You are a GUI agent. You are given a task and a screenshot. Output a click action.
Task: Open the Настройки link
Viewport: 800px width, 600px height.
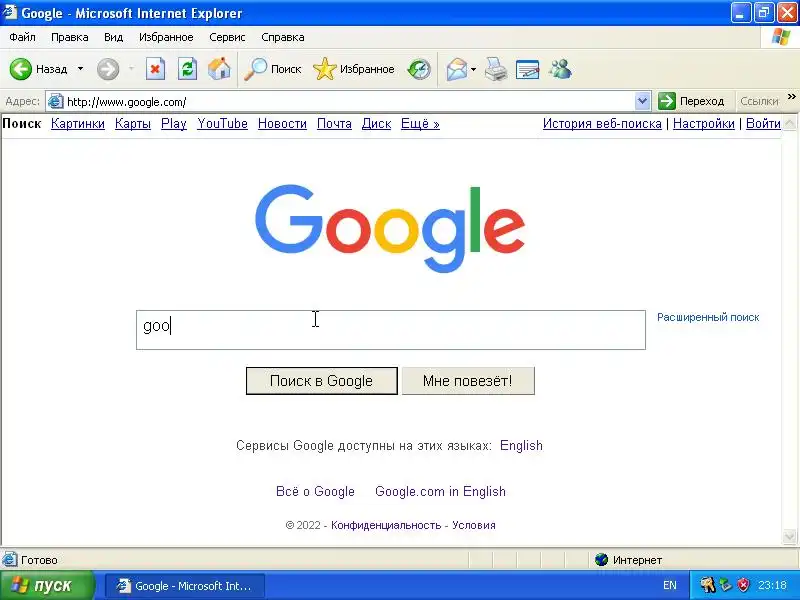(704, 123)
